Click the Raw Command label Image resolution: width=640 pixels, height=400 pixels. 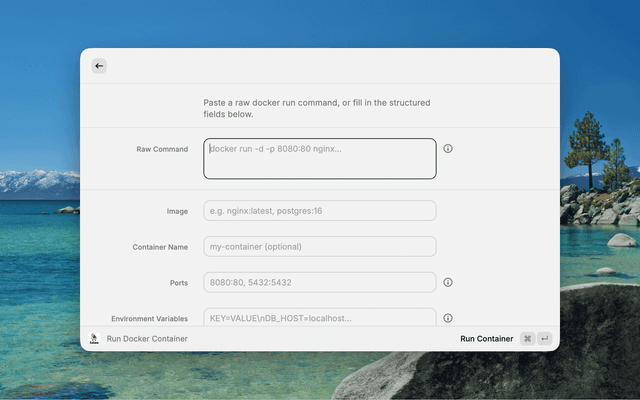162,149
